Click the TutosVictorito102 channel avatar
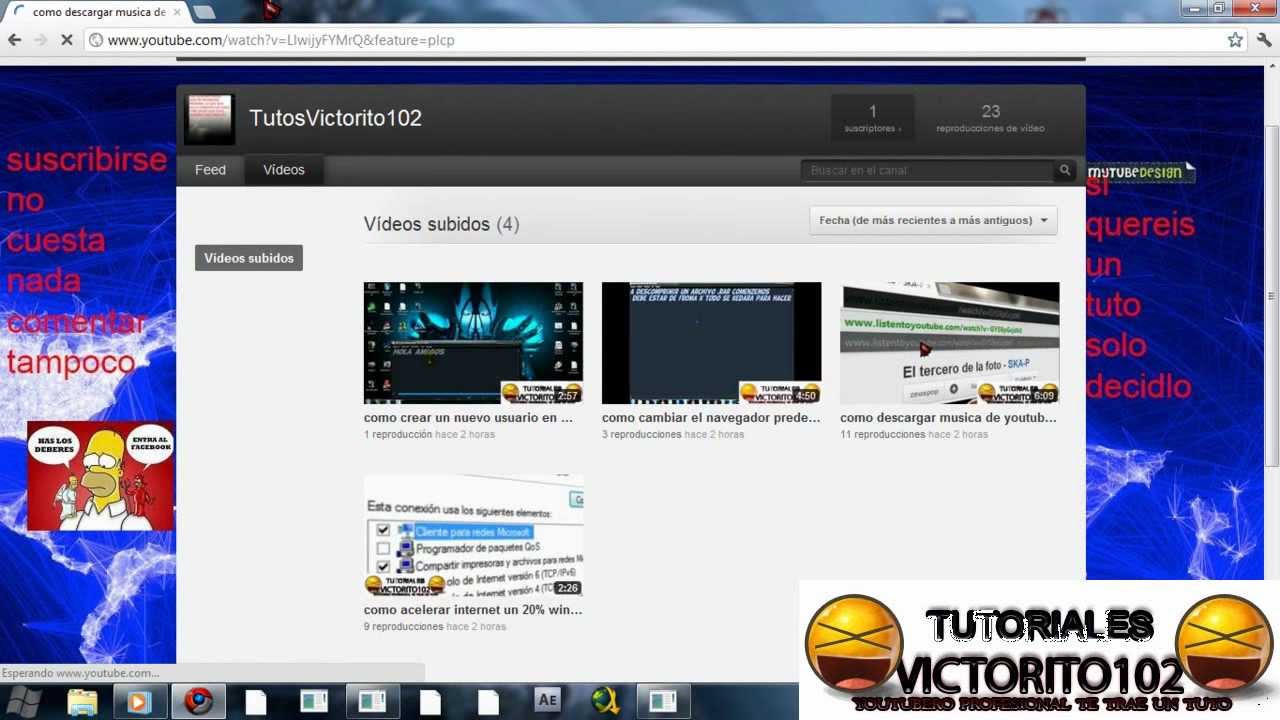 tap(209, 120)
